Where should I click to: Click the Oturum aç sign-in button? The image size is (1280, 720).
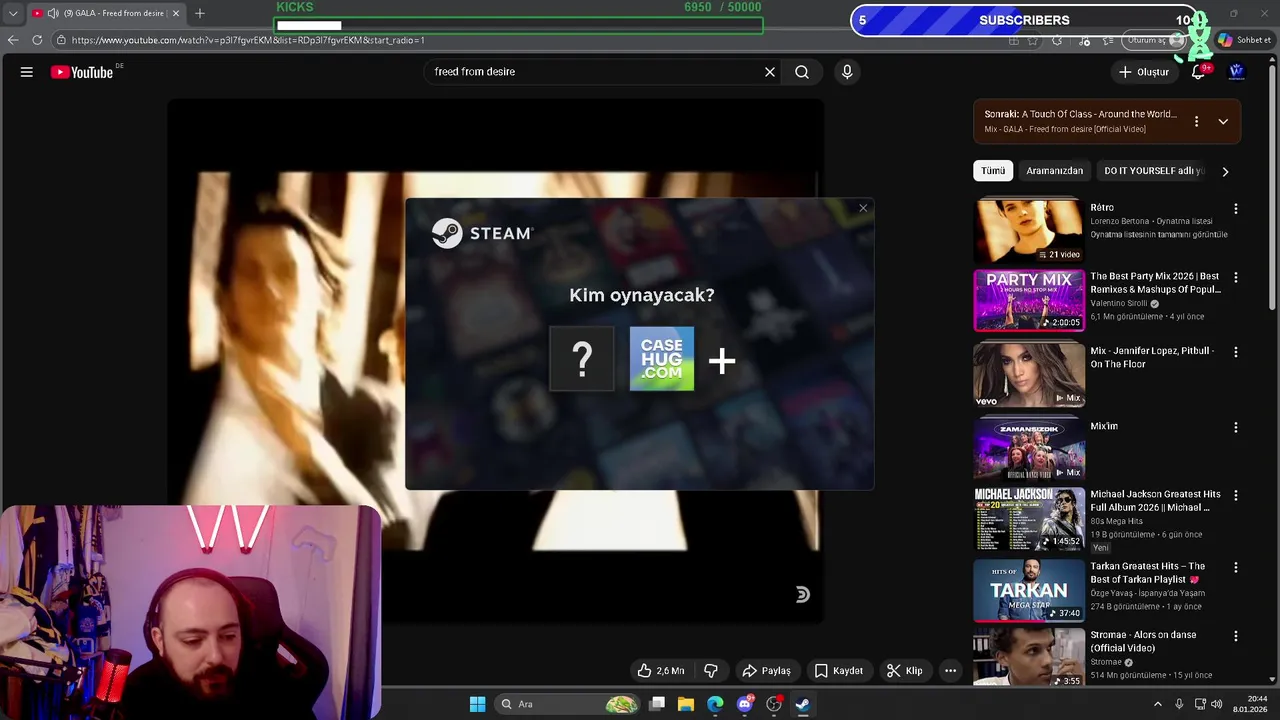pyautogui.click(x=1153, y=40)
